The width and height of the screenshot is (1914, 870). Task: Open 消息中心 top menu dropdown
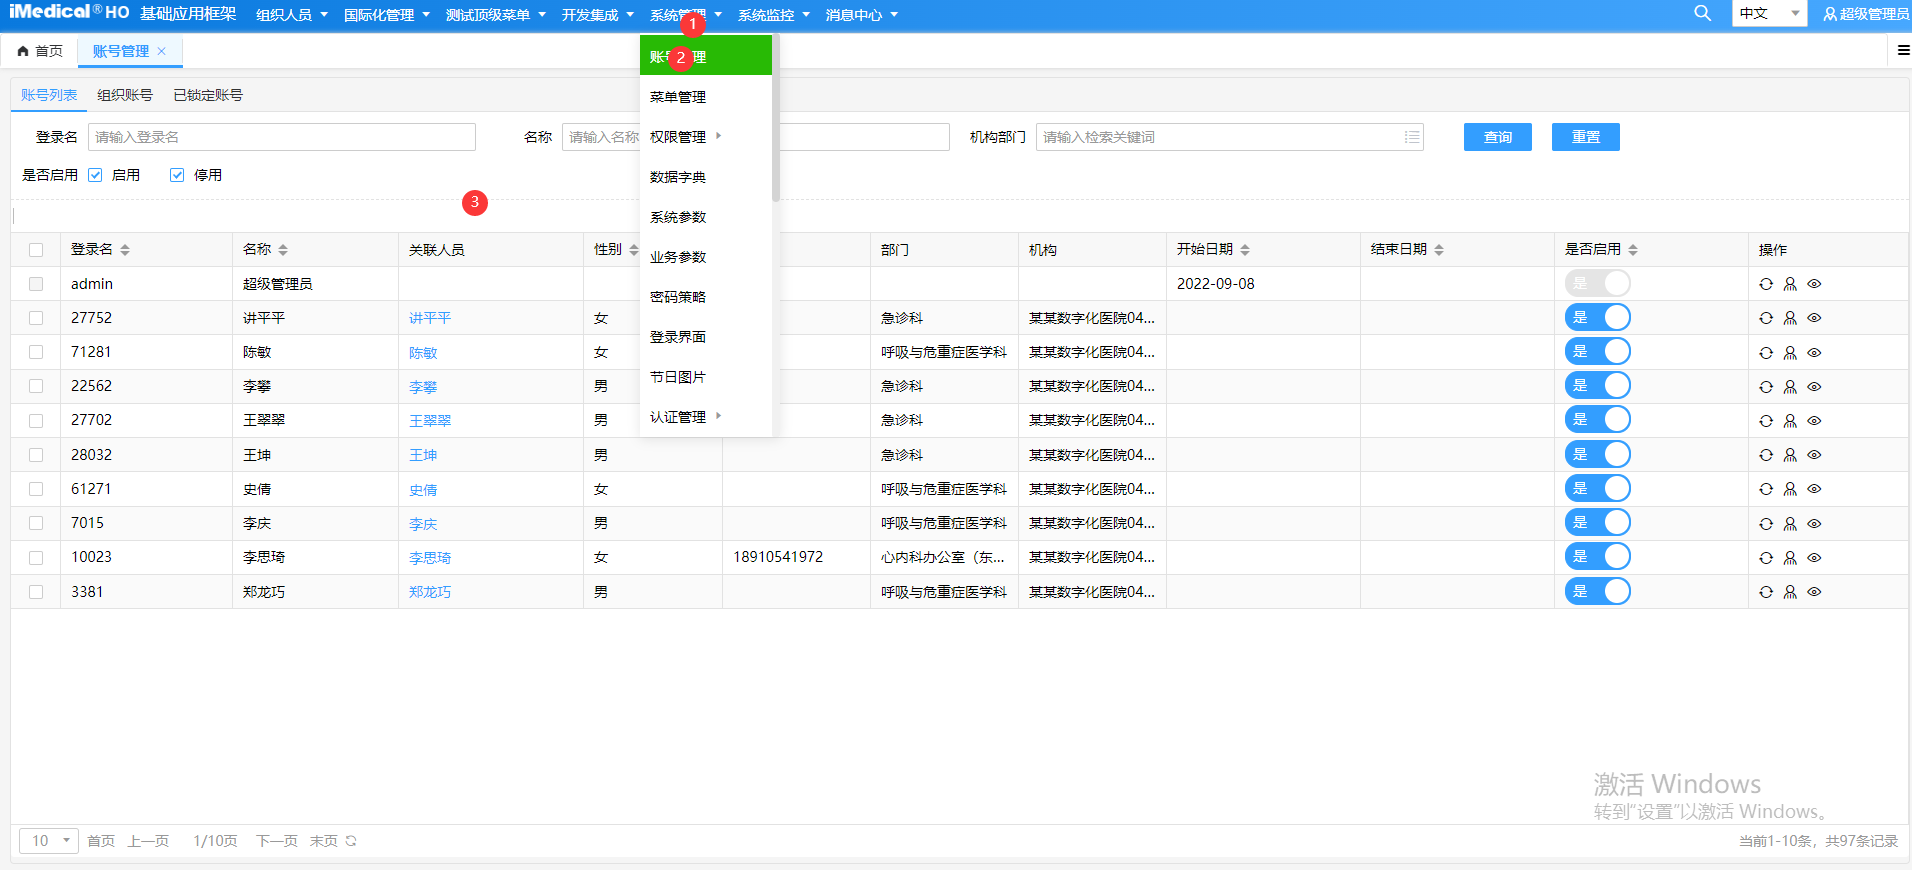862,15
